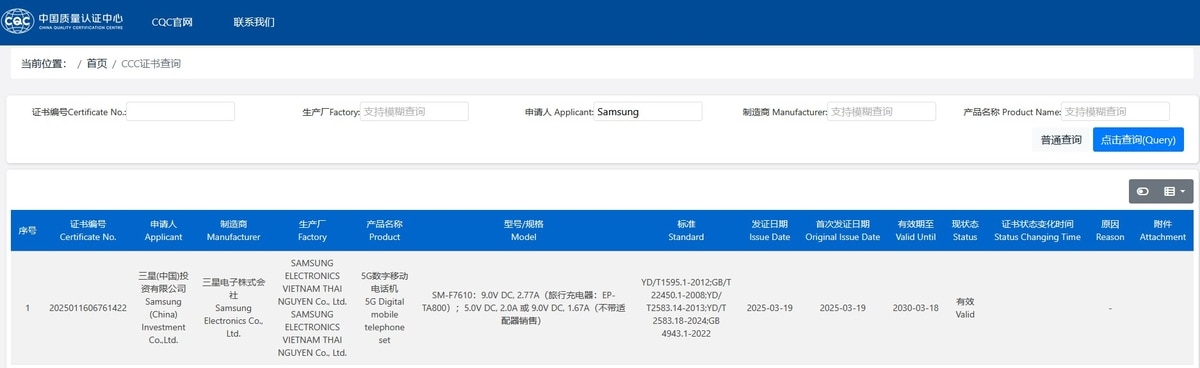Open the table columns dropdown

1174,191
